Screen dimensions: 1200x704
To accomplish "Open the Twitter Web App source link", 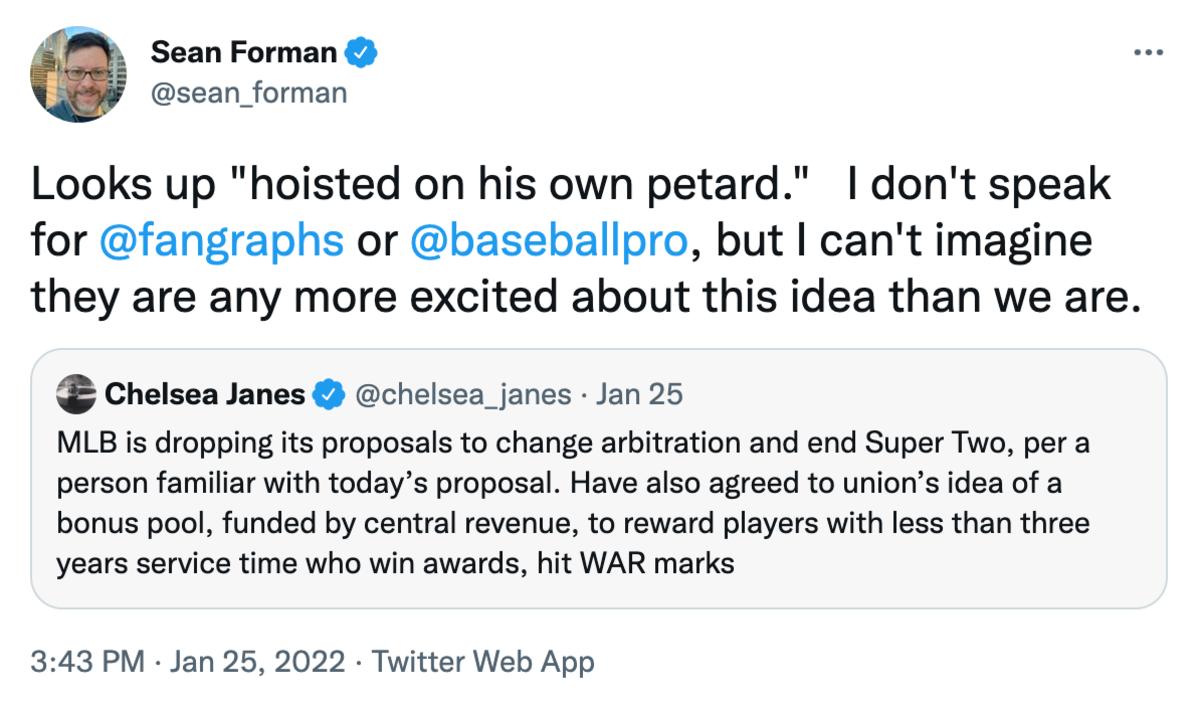I will coord(483,661).
